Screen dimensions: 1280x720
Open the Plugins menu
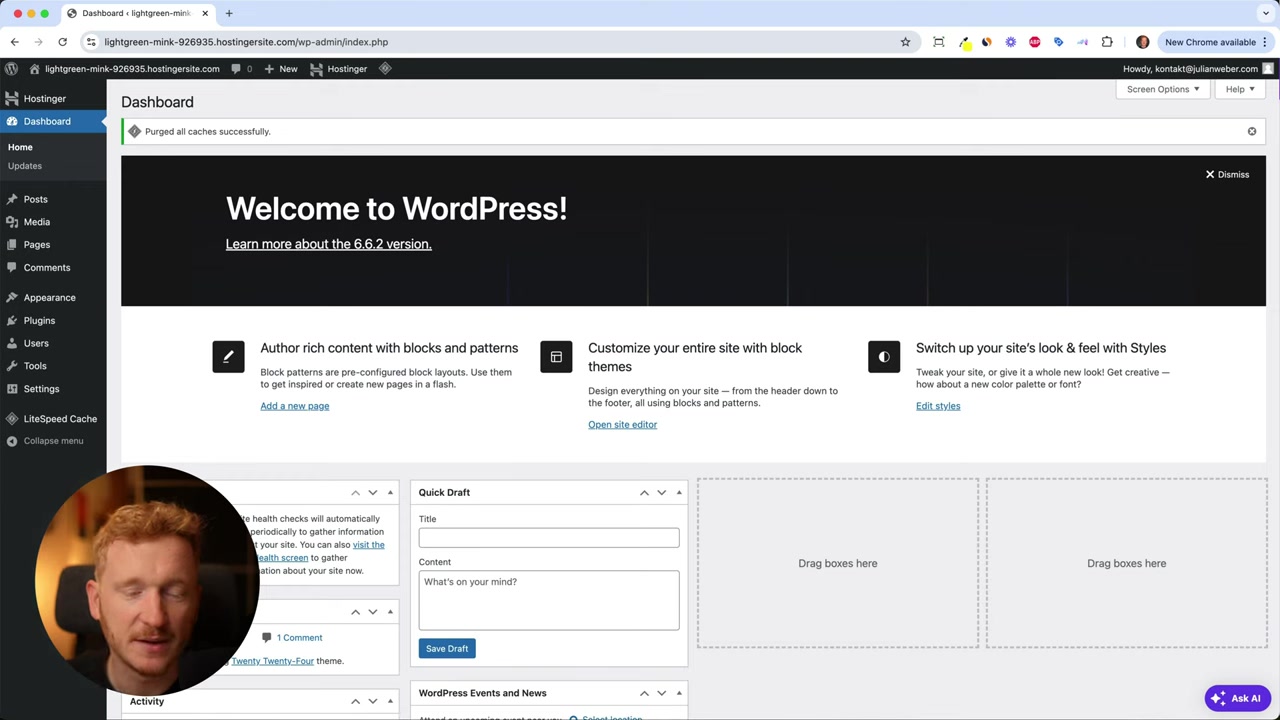[53, 321]
